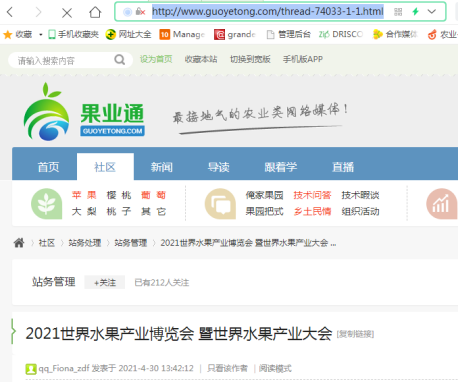Click the insecure site lock icon
The image size is (458, 383).
(x=140, y=12)
